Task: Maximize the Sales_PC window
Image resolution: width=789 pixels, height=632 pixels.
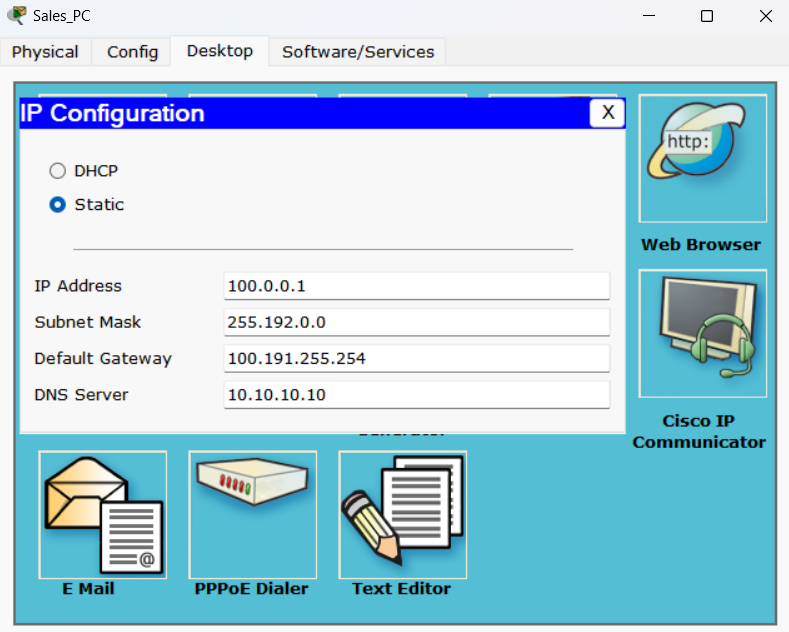Action: [x=707, y=16]
